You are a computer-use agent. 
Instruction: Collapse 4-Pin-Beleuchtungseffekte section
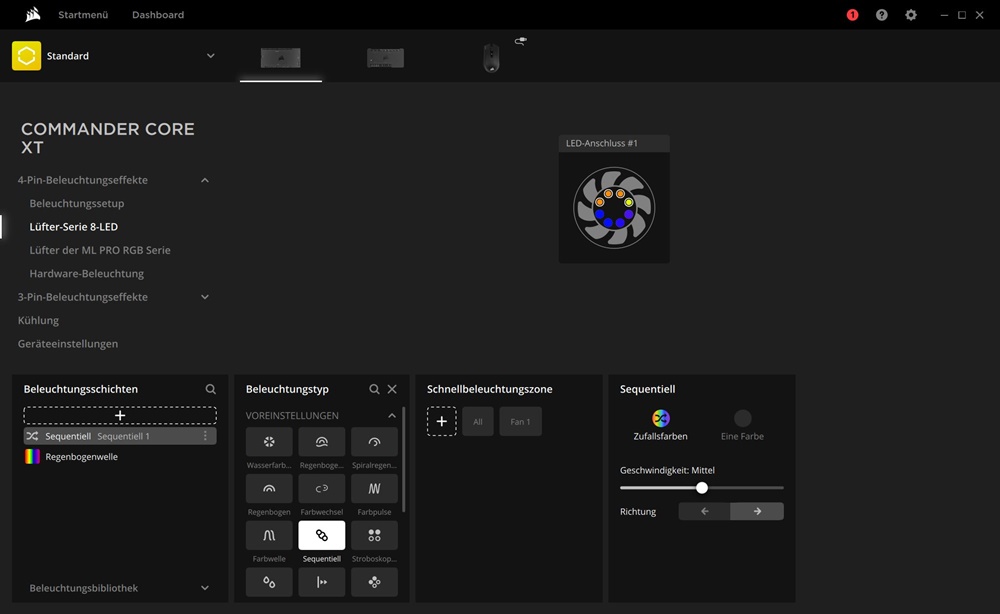point(205,180)
